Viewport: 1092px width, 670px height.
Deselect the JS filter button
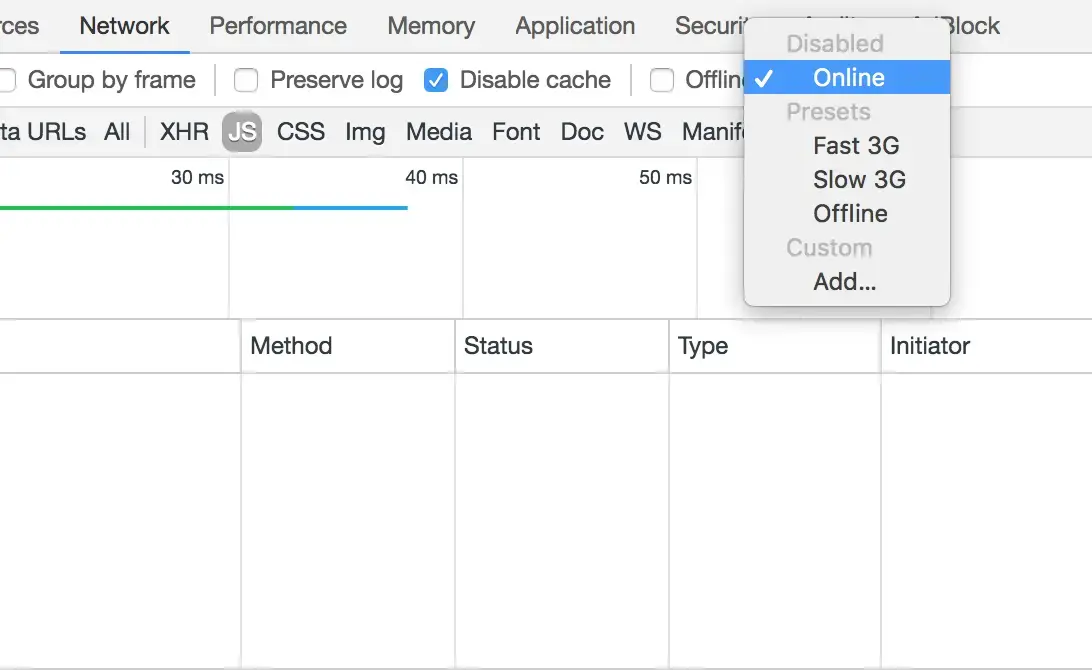[x=242, y=132]
